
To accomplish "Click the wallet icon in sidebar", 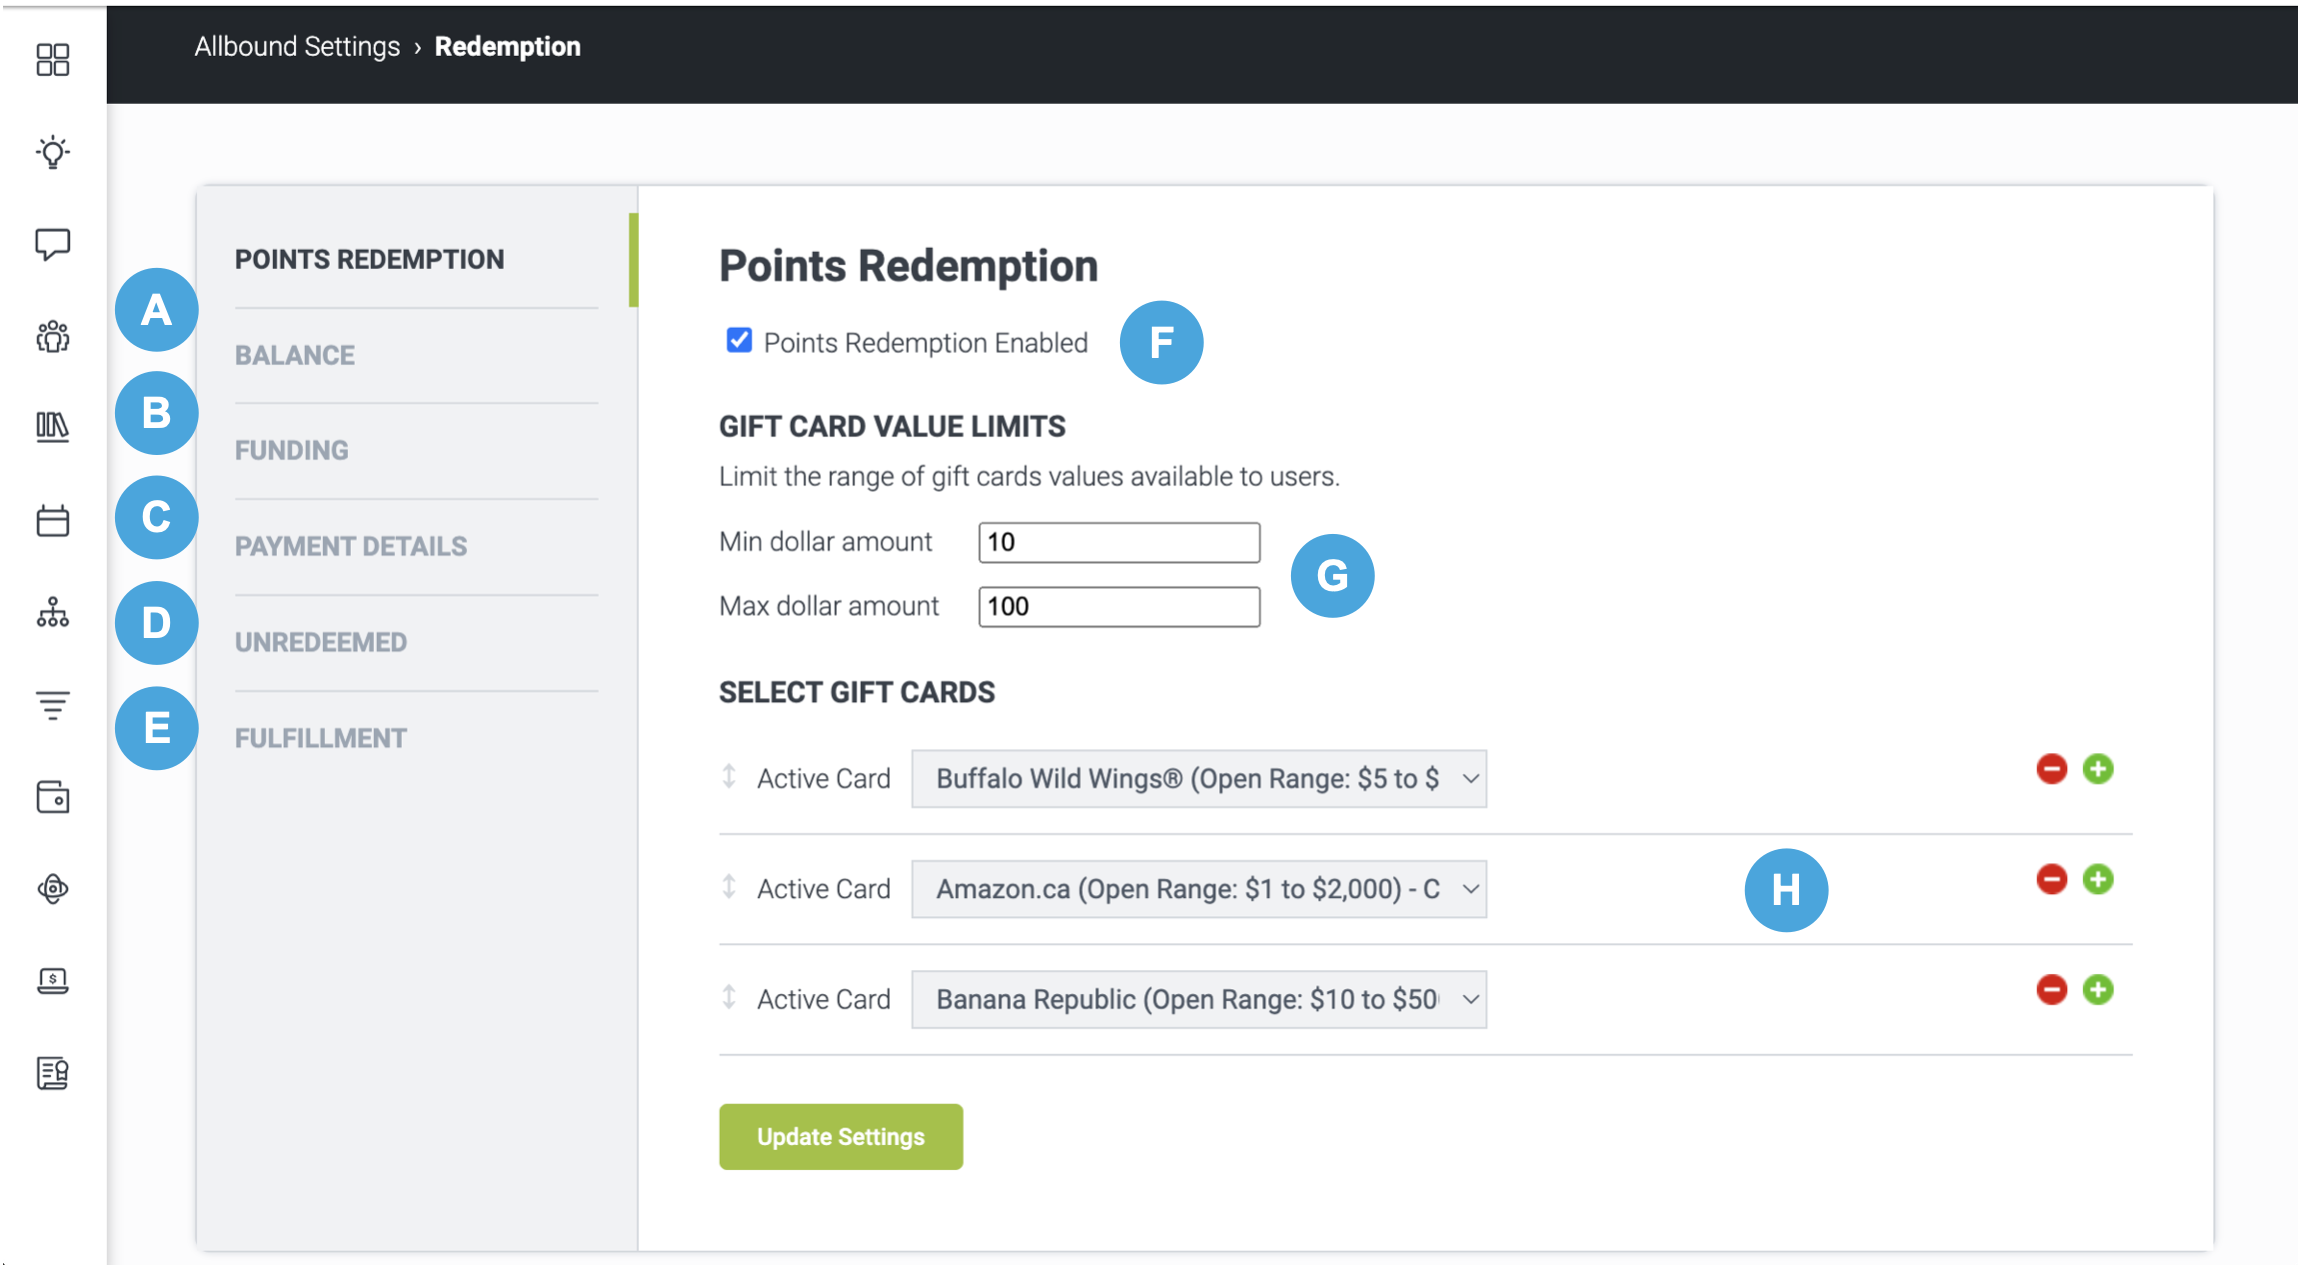I will [x=53, y=797].
